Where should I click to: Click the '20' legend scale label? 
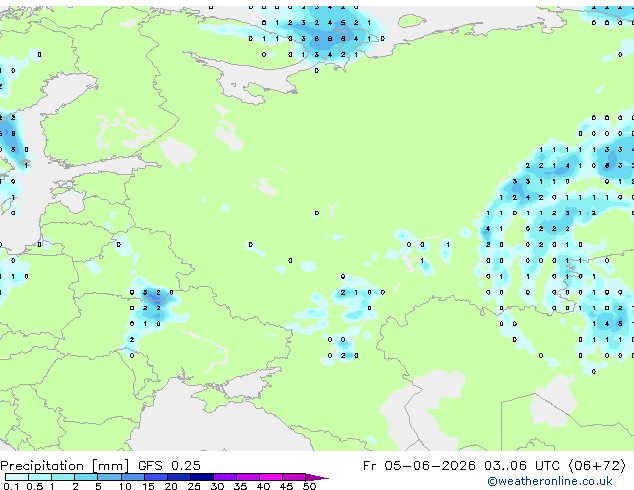click(x=171, y=486)
